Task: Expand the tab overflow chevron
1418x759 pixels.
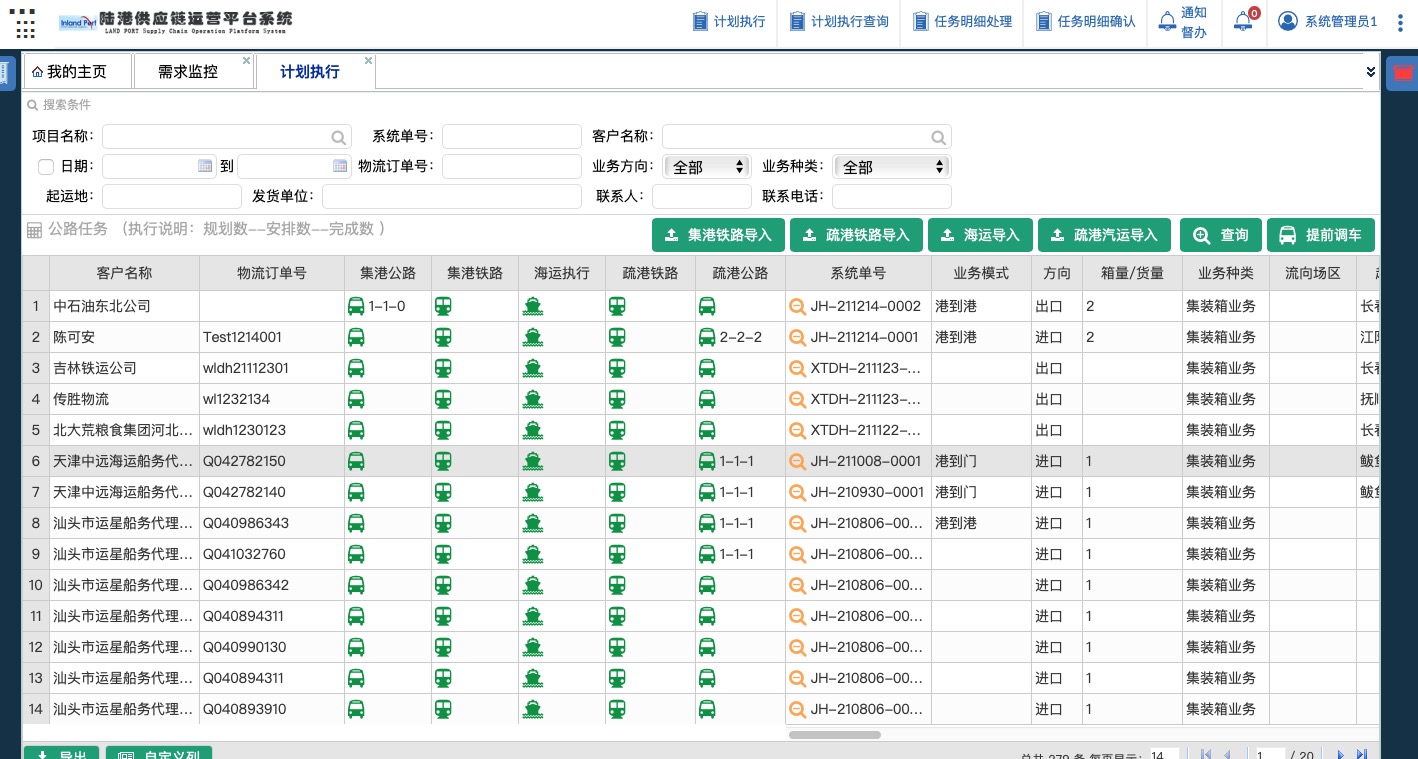Action: coord(1370,72)
